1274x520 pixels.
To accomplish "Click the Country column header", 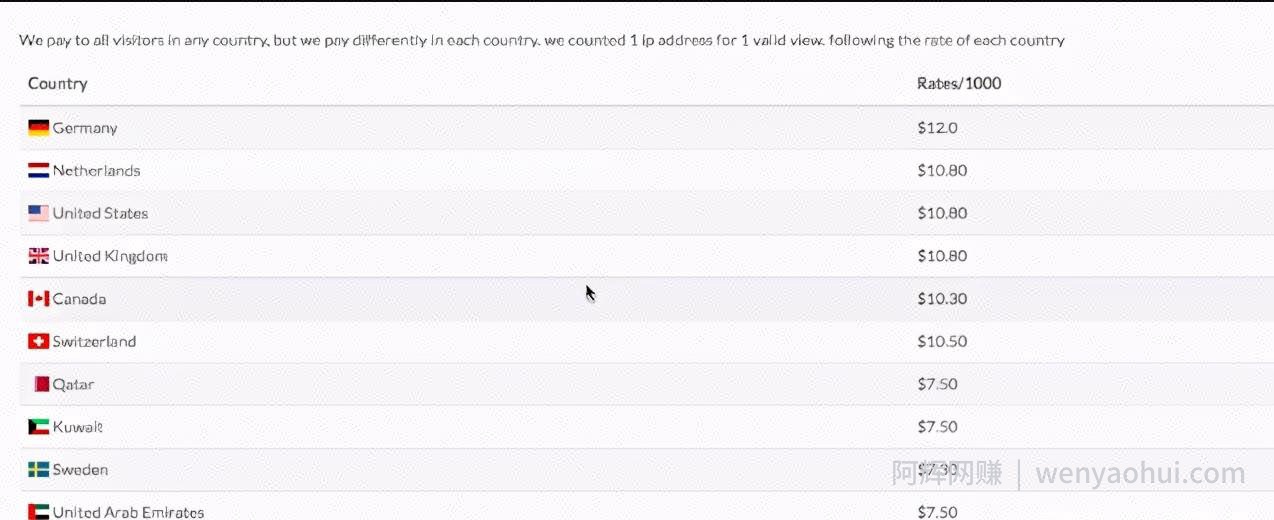I will pos(57,84).
